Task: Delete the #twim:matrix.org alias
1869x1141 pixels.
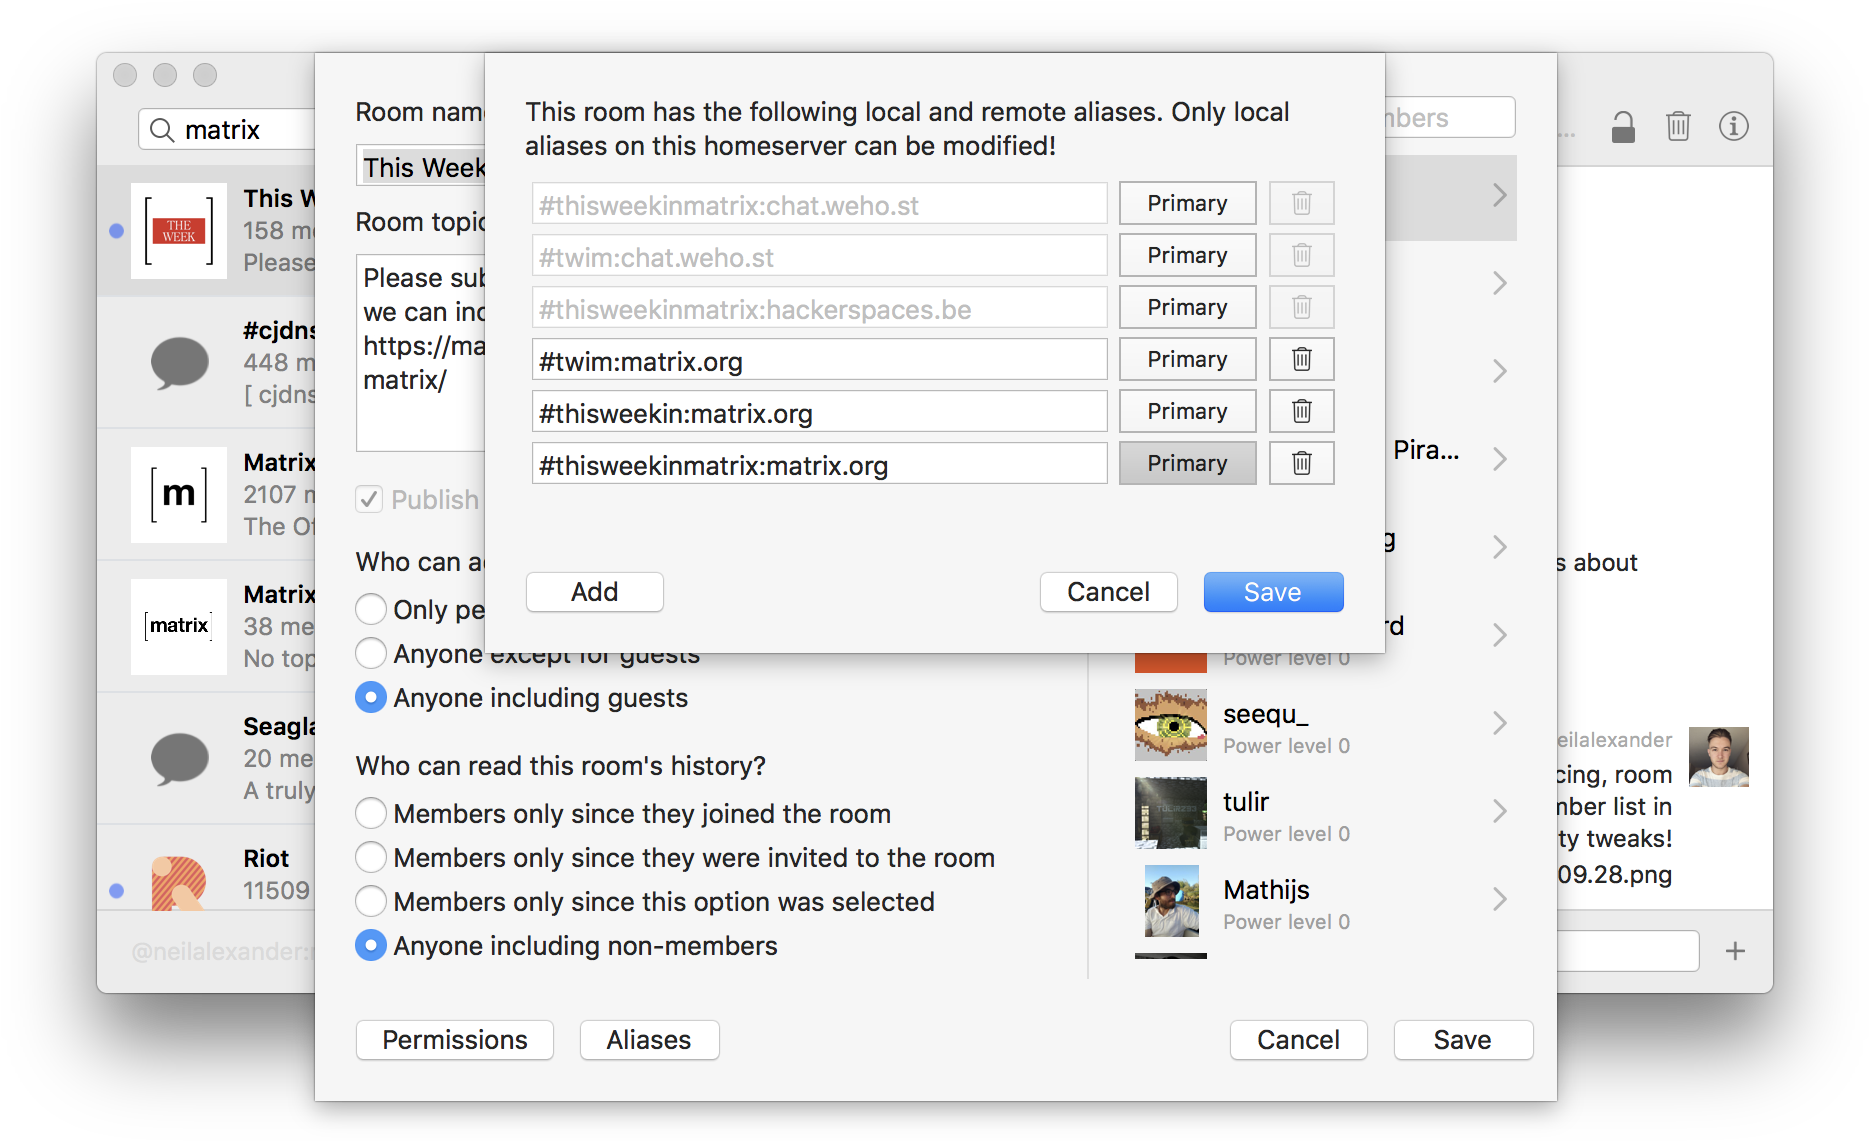Action: point(1301,359)
